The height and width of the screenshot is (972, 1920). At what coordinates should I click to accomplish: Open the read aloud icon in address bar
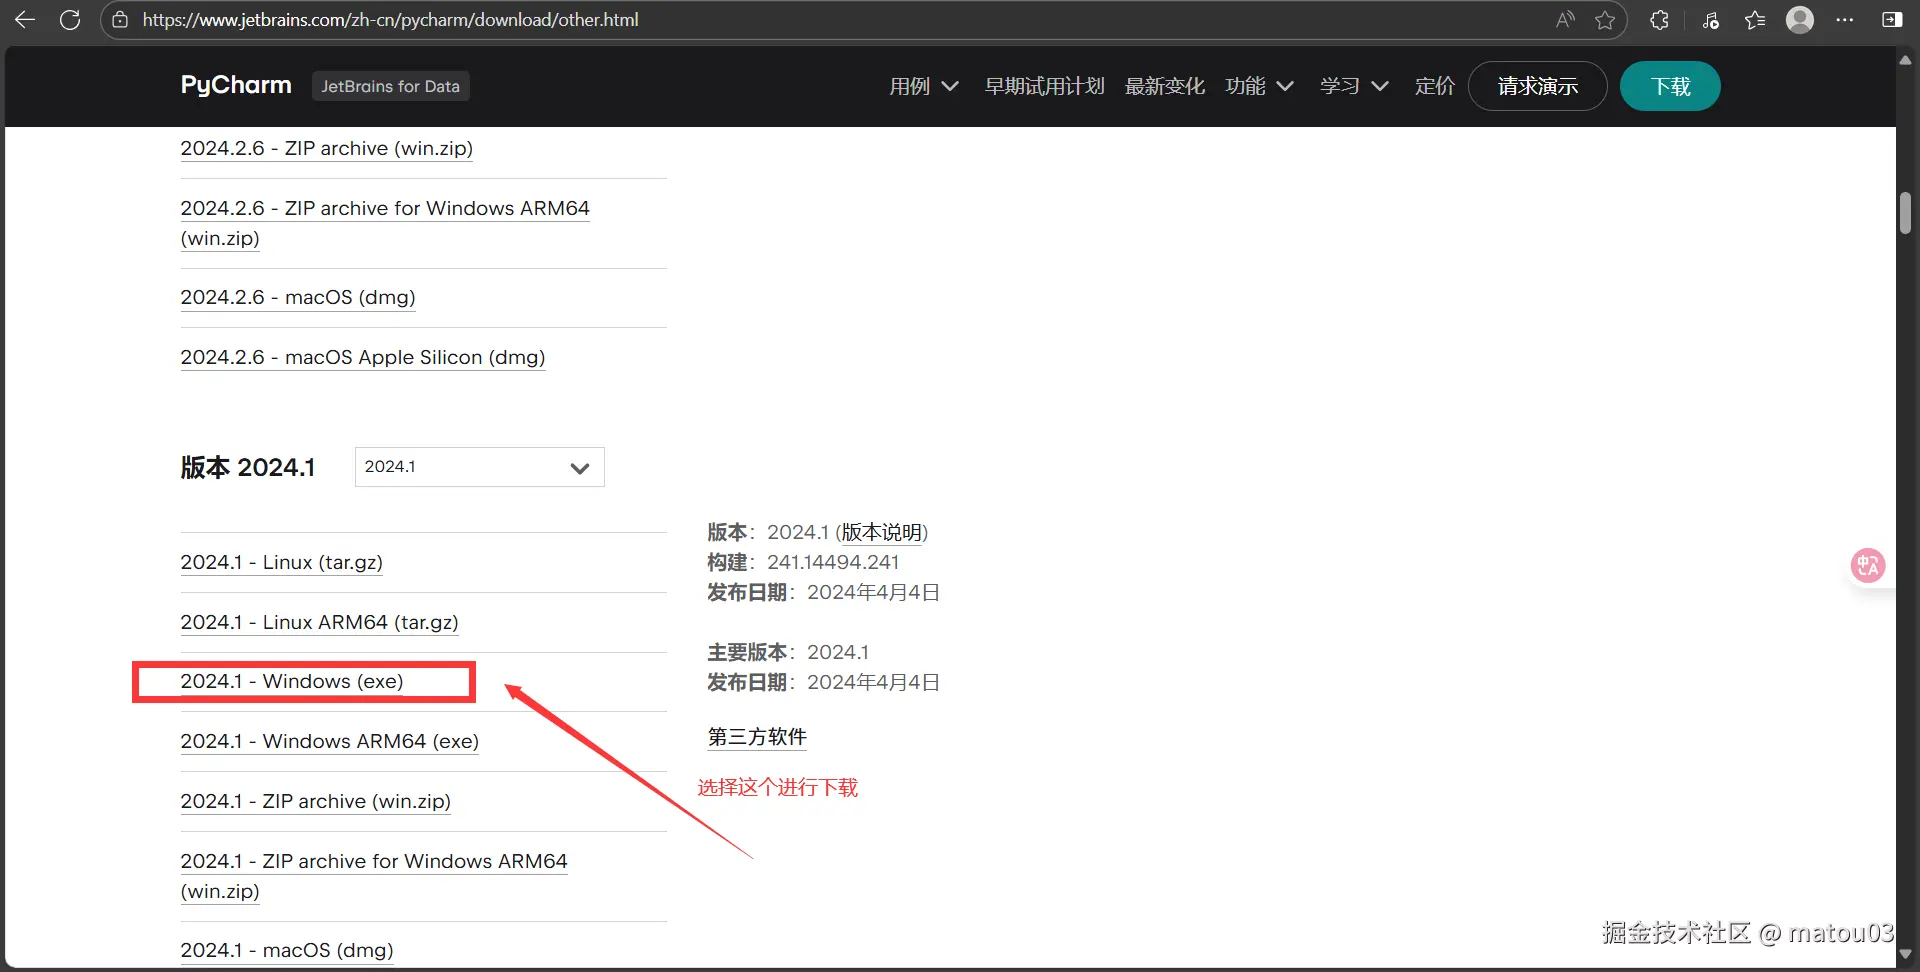(x=1565, y=20)
